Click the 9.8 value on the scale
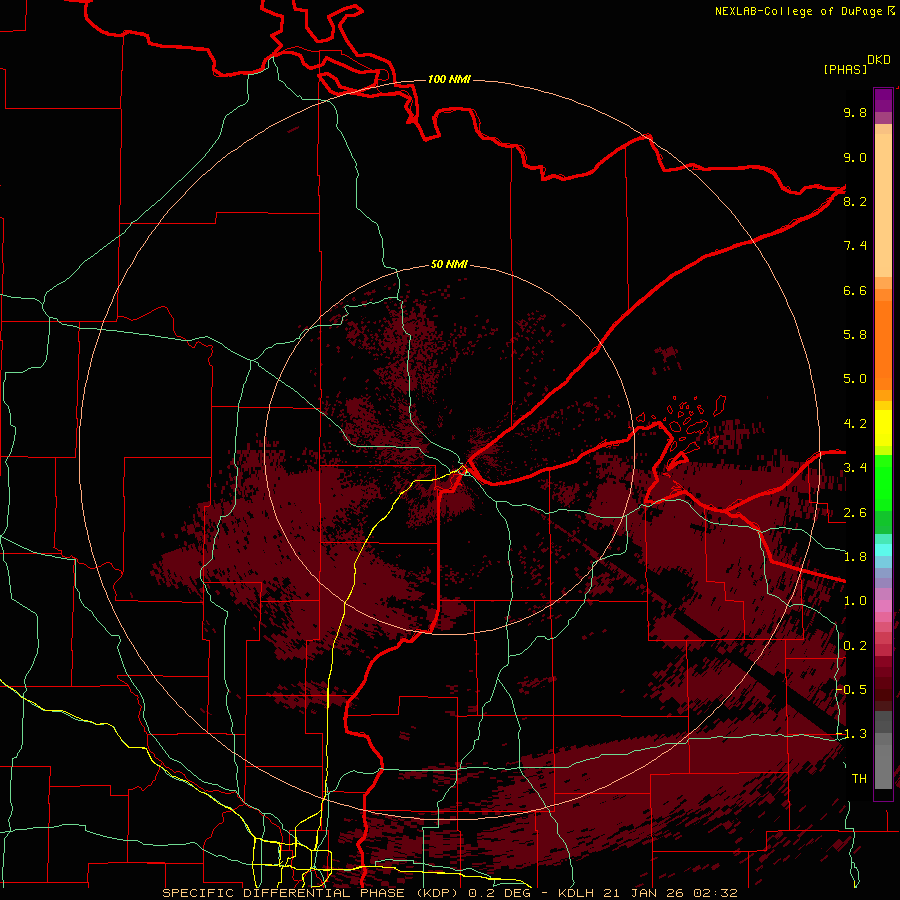This screenshot has width=900, height=900. tap(855, 112)
